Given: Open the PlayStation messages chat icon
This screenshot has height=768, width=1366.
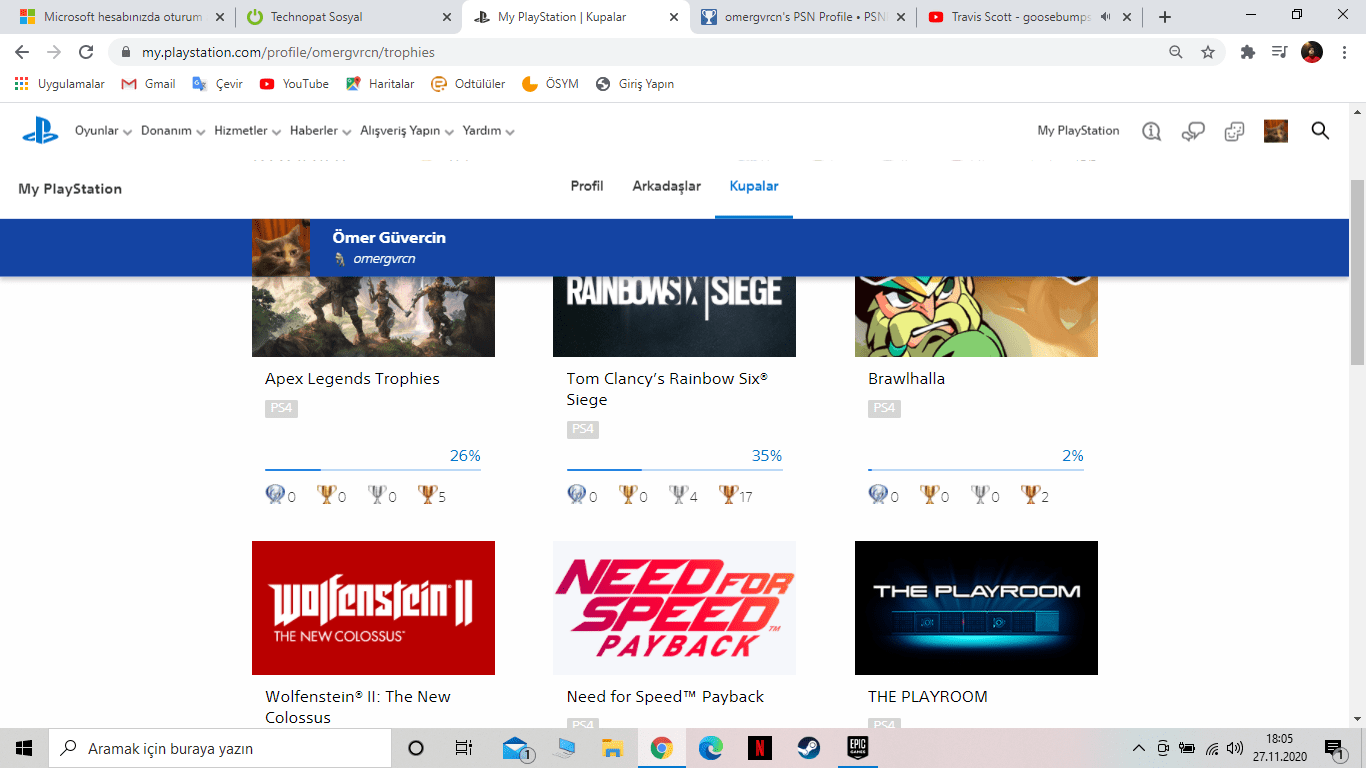Looking at the screenshot, I should [x=1193, y=131].
